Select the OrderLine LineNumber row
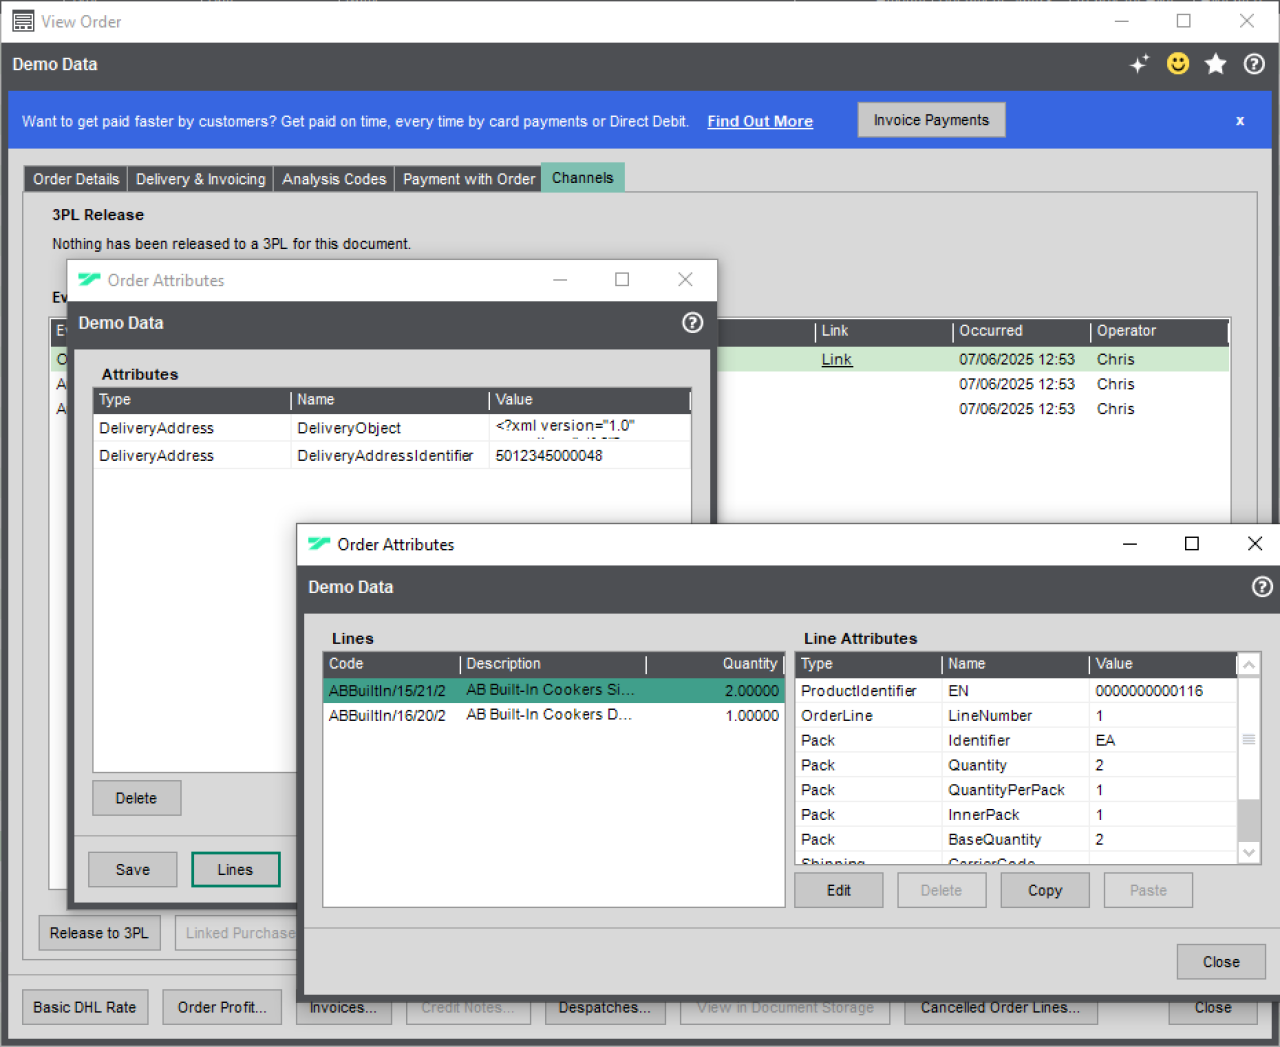This screenshot has width=1280, height=1047. tap(1016, 716)
